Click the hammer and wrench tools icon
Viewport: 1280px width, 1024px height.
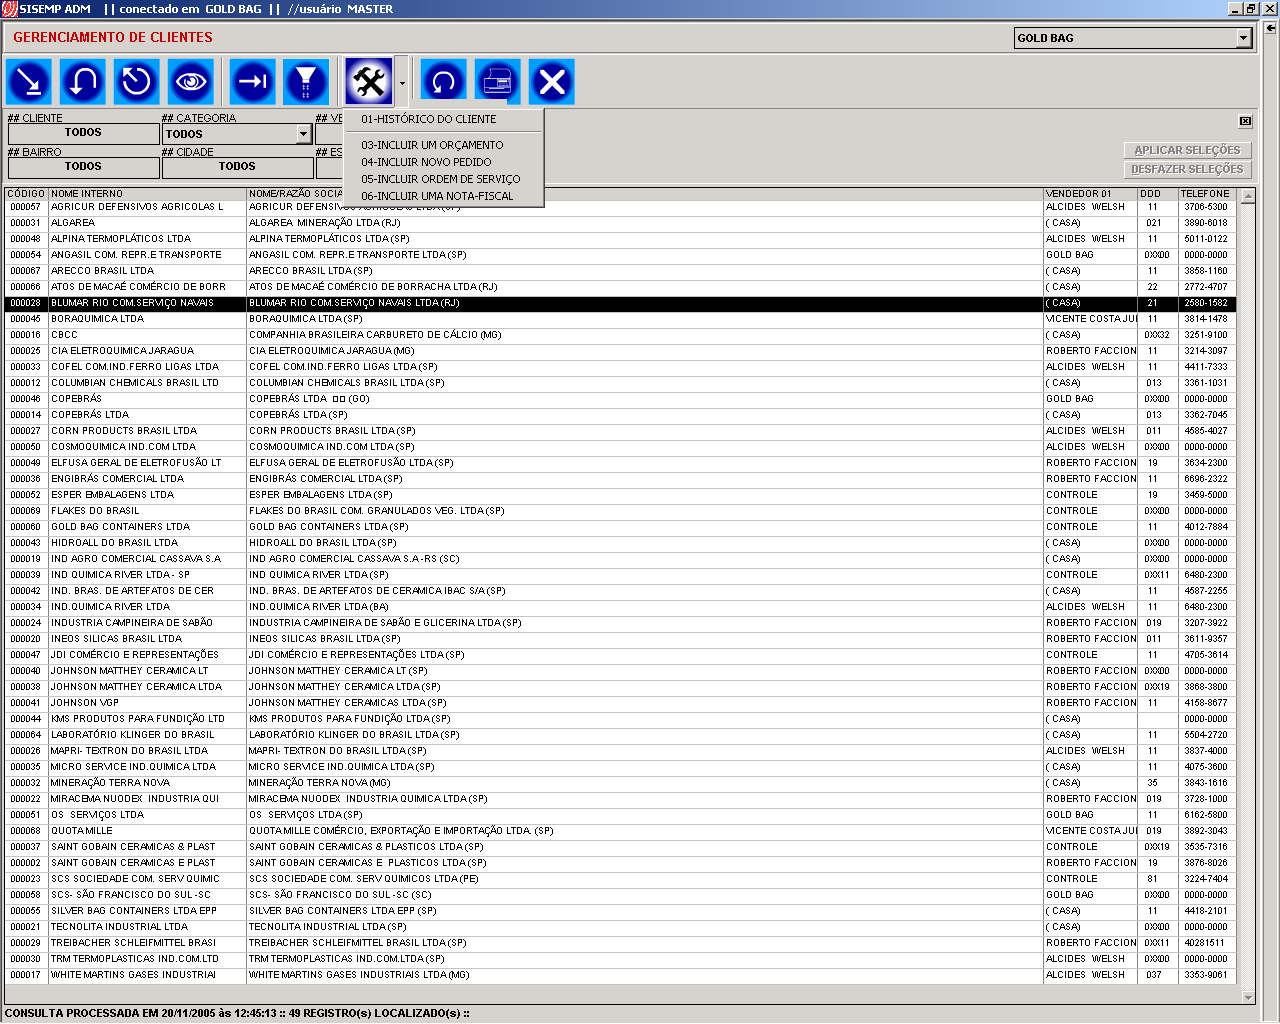(369, 81)
